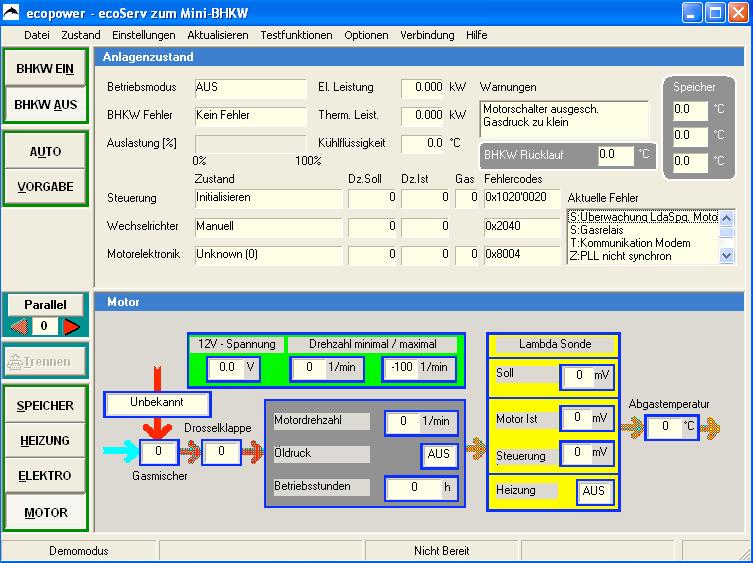Click the Aktuelle Fehler scrollbar thumb
Viewport: 753px width, 563px height.
coord(727,233)
